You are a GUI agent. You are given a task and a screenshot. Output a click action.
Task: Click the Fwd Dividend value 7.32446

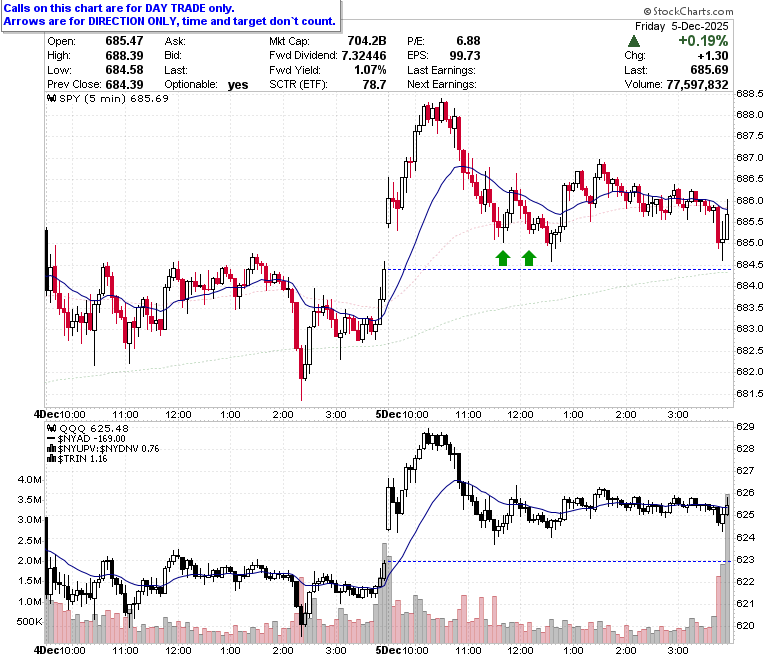click(364, 55)
